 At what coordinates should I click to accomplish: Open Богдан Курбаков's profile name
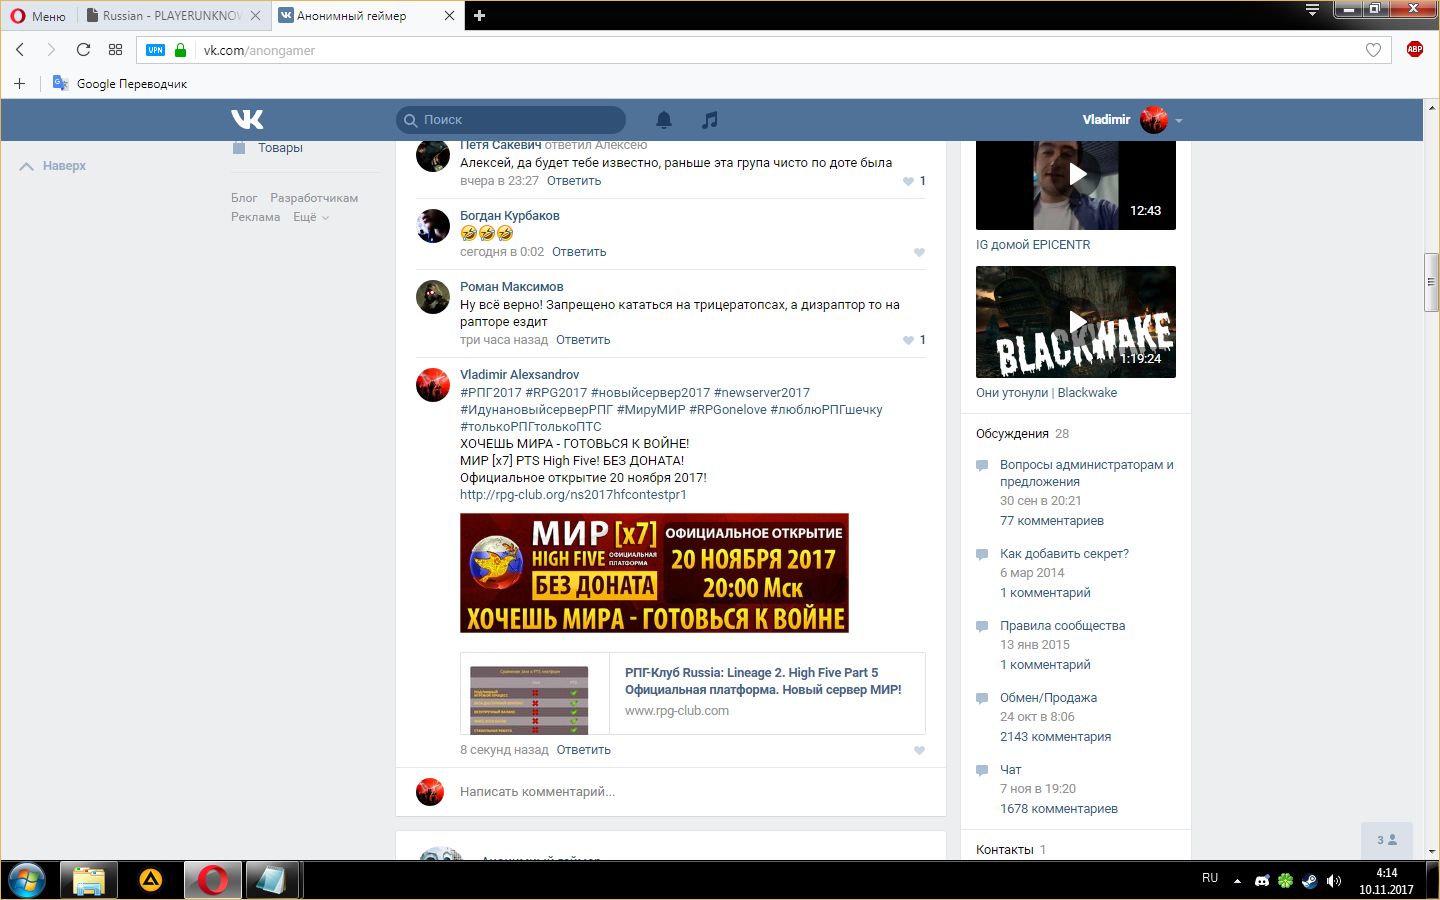point(510,216)
